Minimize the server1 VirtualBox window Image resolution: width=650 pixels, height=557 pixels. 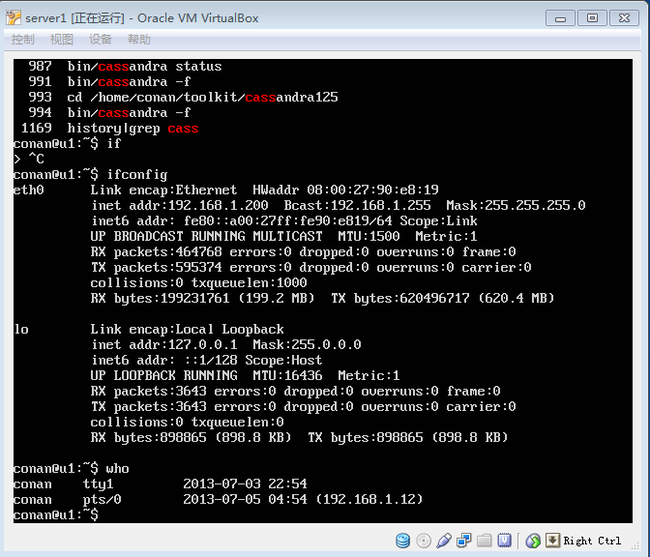[x=560, y=18]
